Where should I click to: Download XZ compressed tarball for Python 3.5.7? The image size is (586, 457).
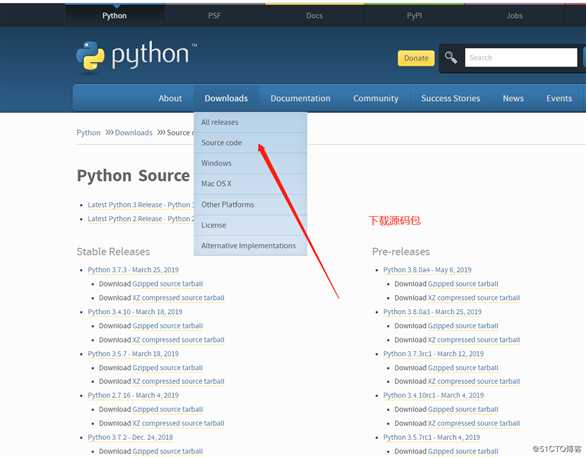[x=178, y=381]
